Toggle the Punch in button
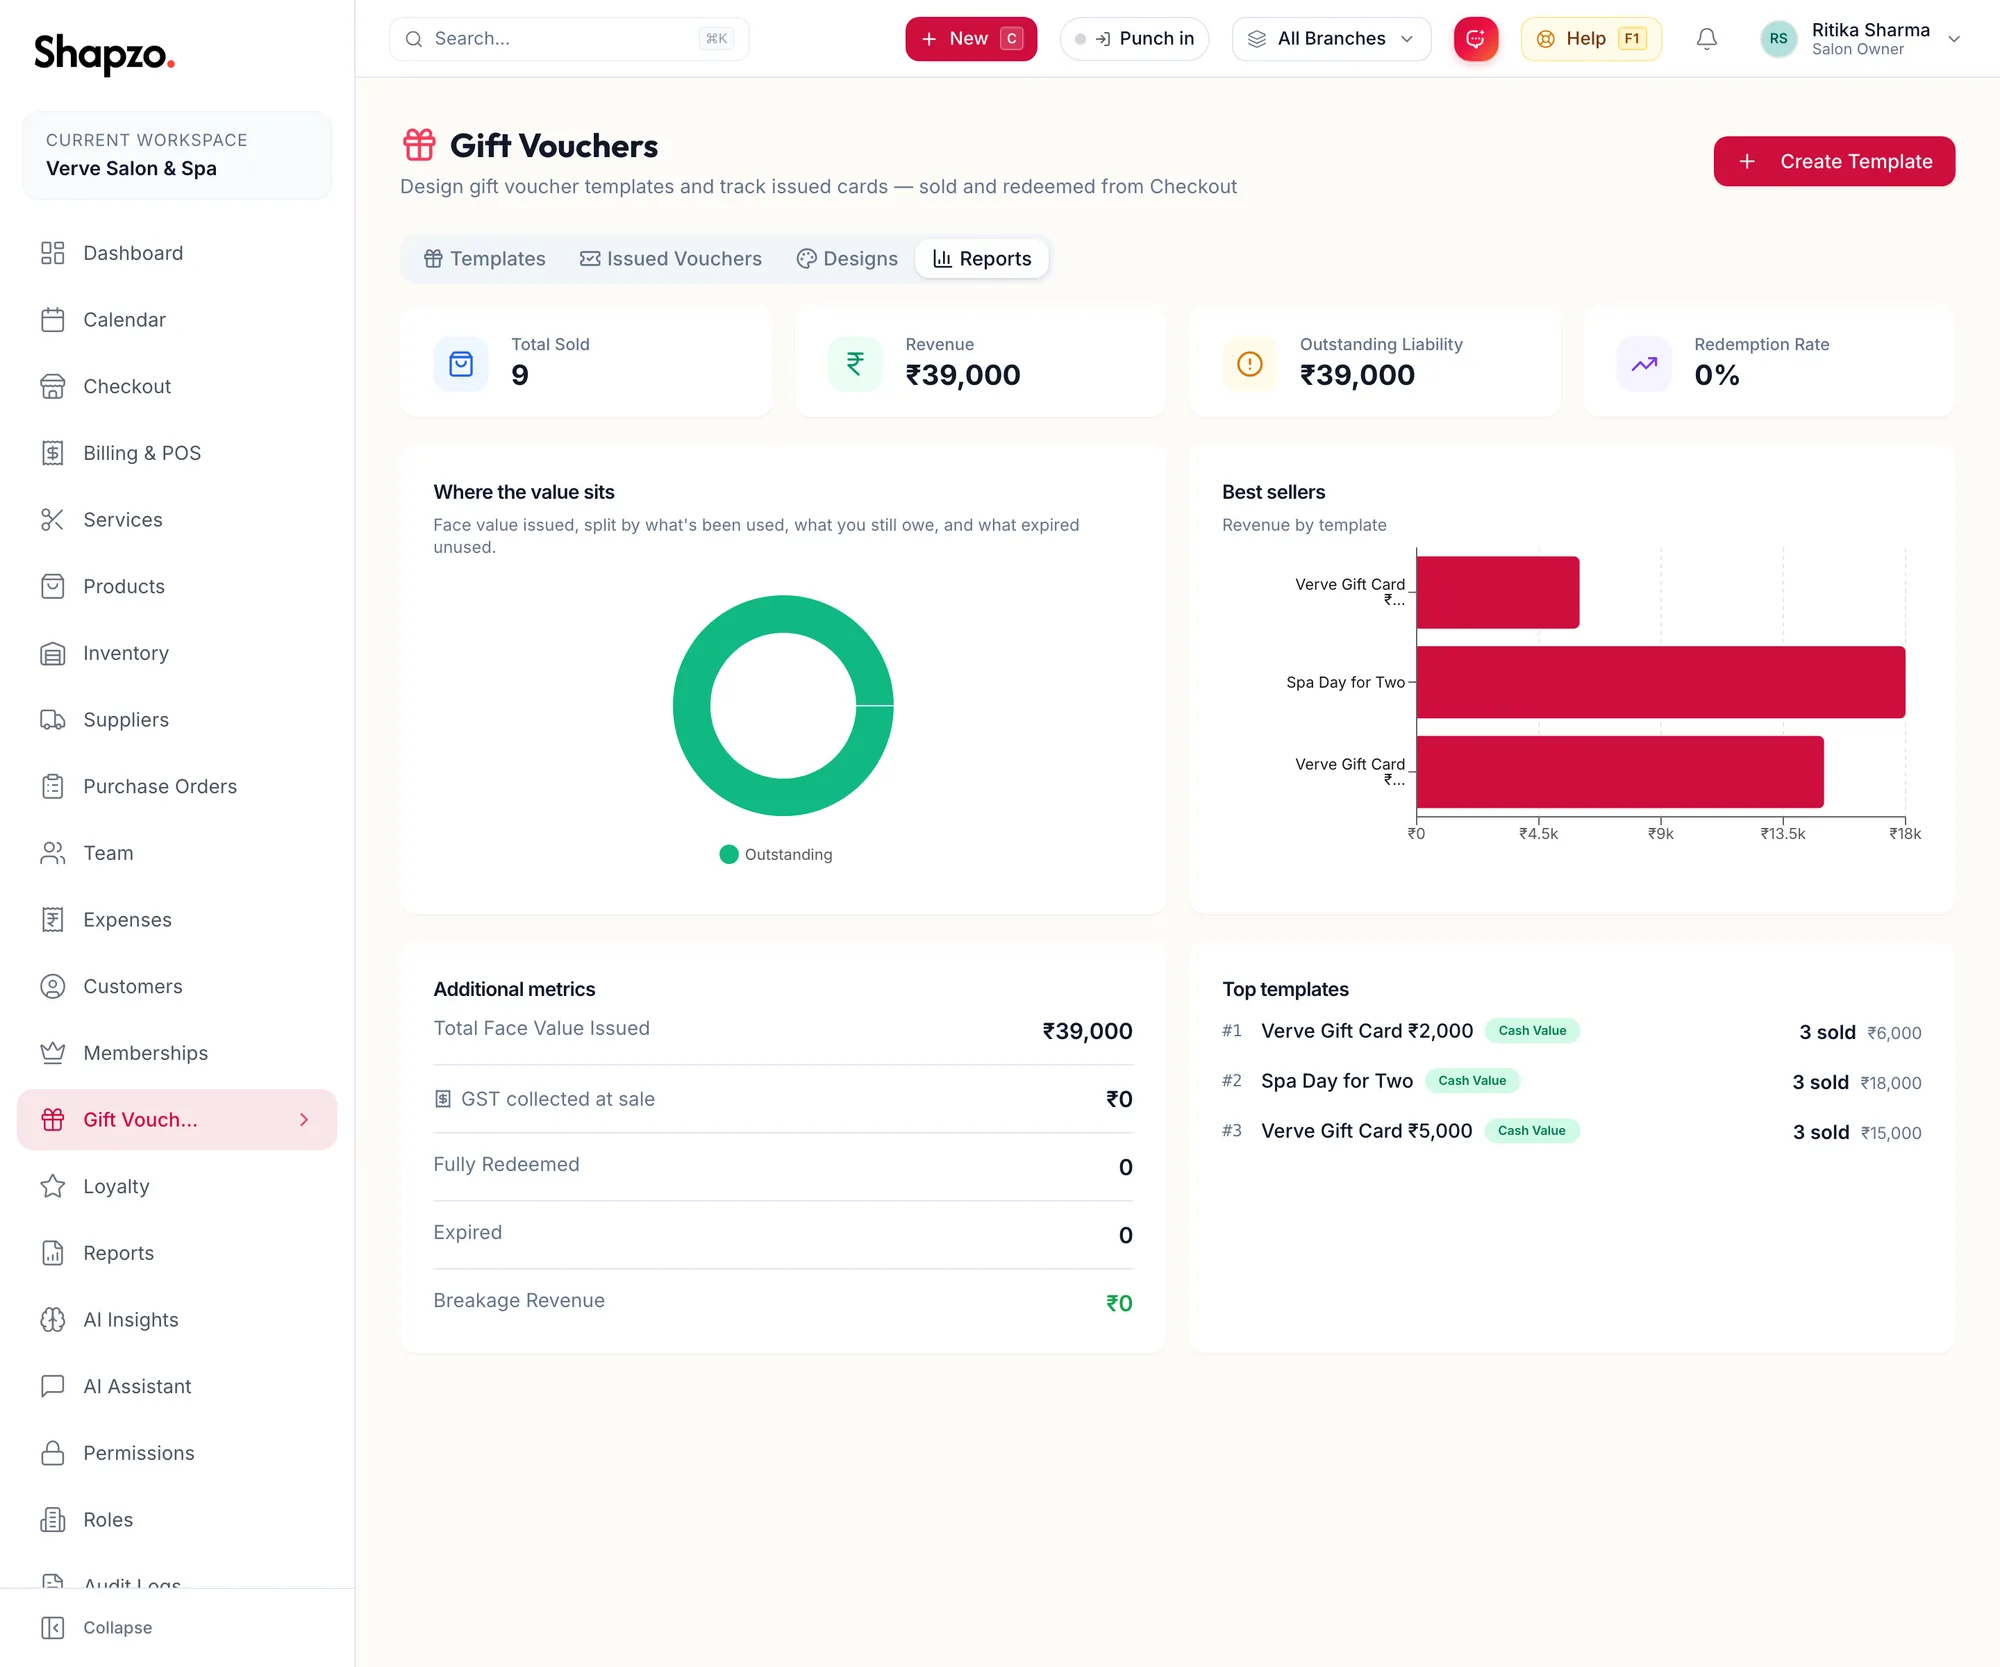 tap(1134, 39)
